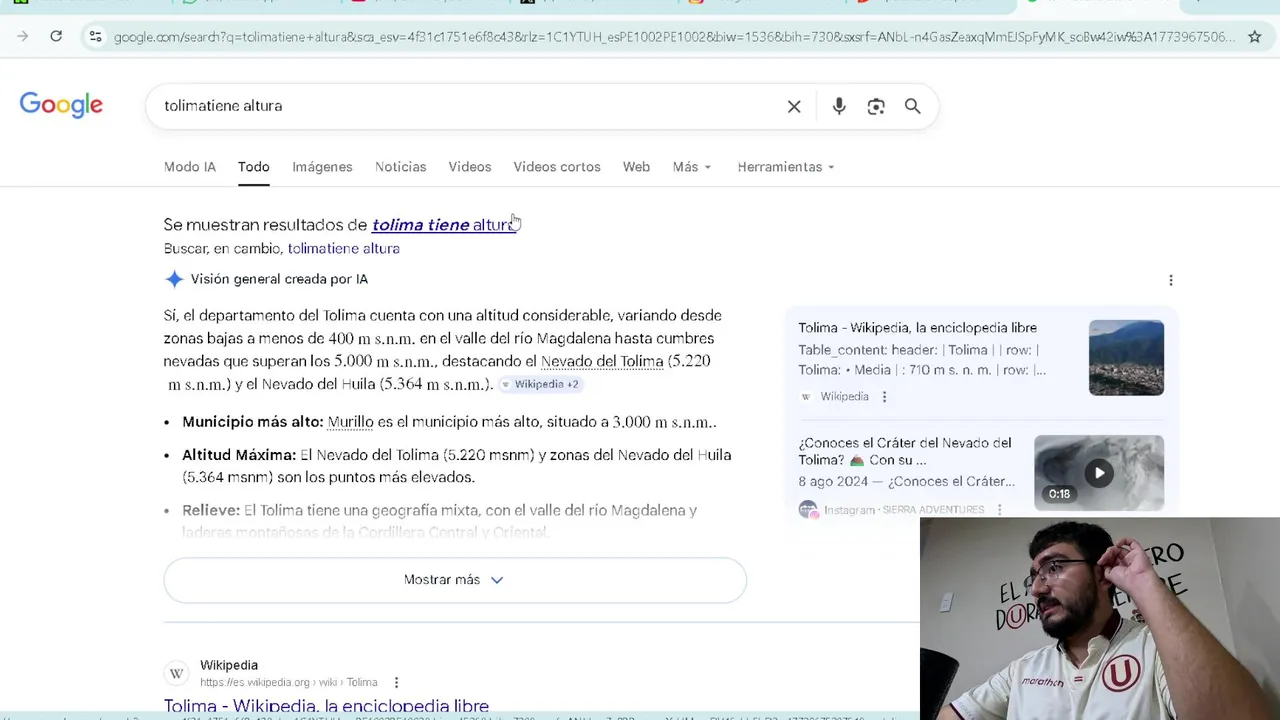
Task: Switch to Modo IA tab
Action: (x=190, y=167)
